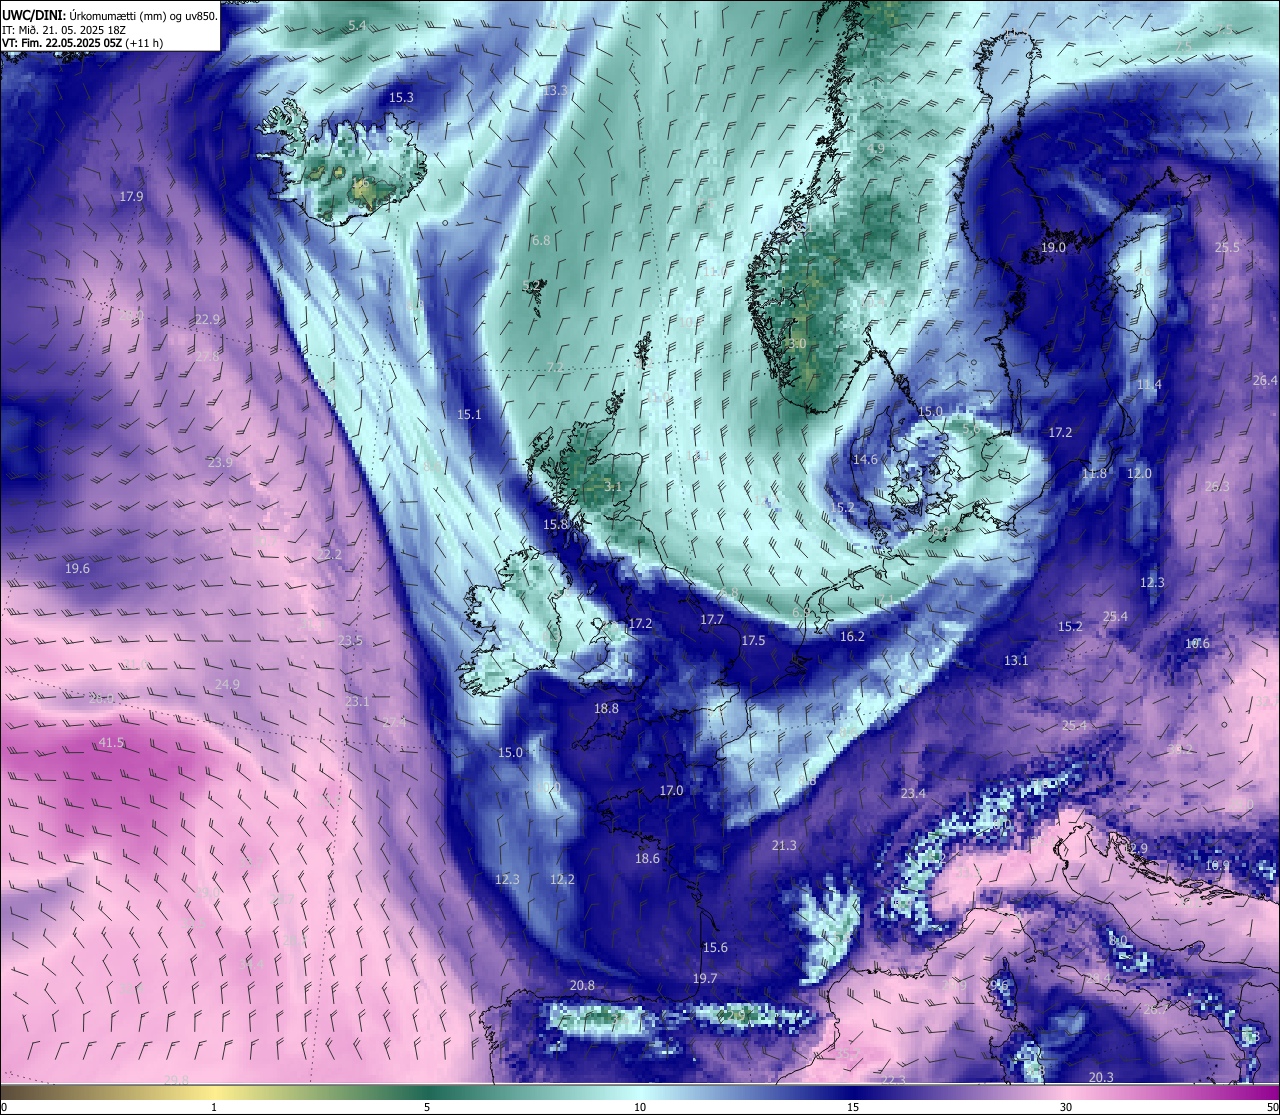1280x1115 pixels.
Task: Select the IT Mið. 21. 05. 2025 18Z line
Action: point(64,30)
